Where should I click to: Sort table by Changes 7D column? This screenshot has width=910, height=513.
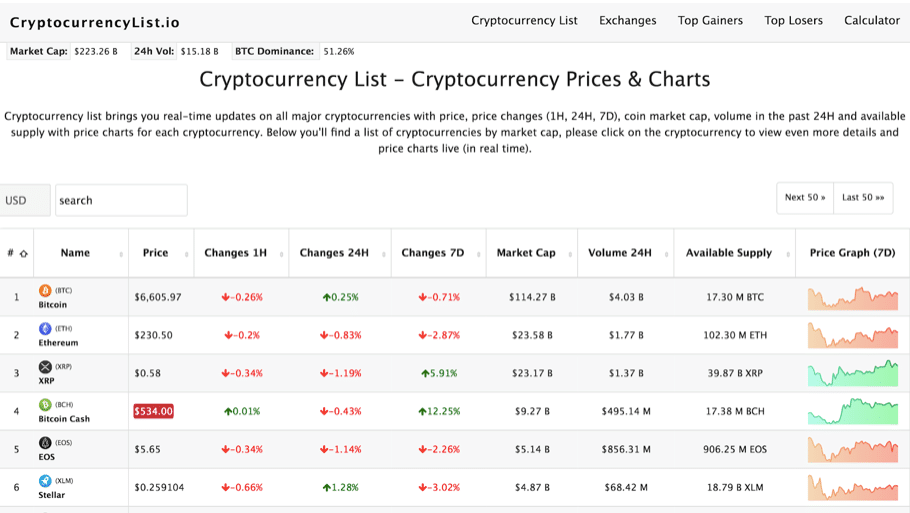(x=439, y=253)
